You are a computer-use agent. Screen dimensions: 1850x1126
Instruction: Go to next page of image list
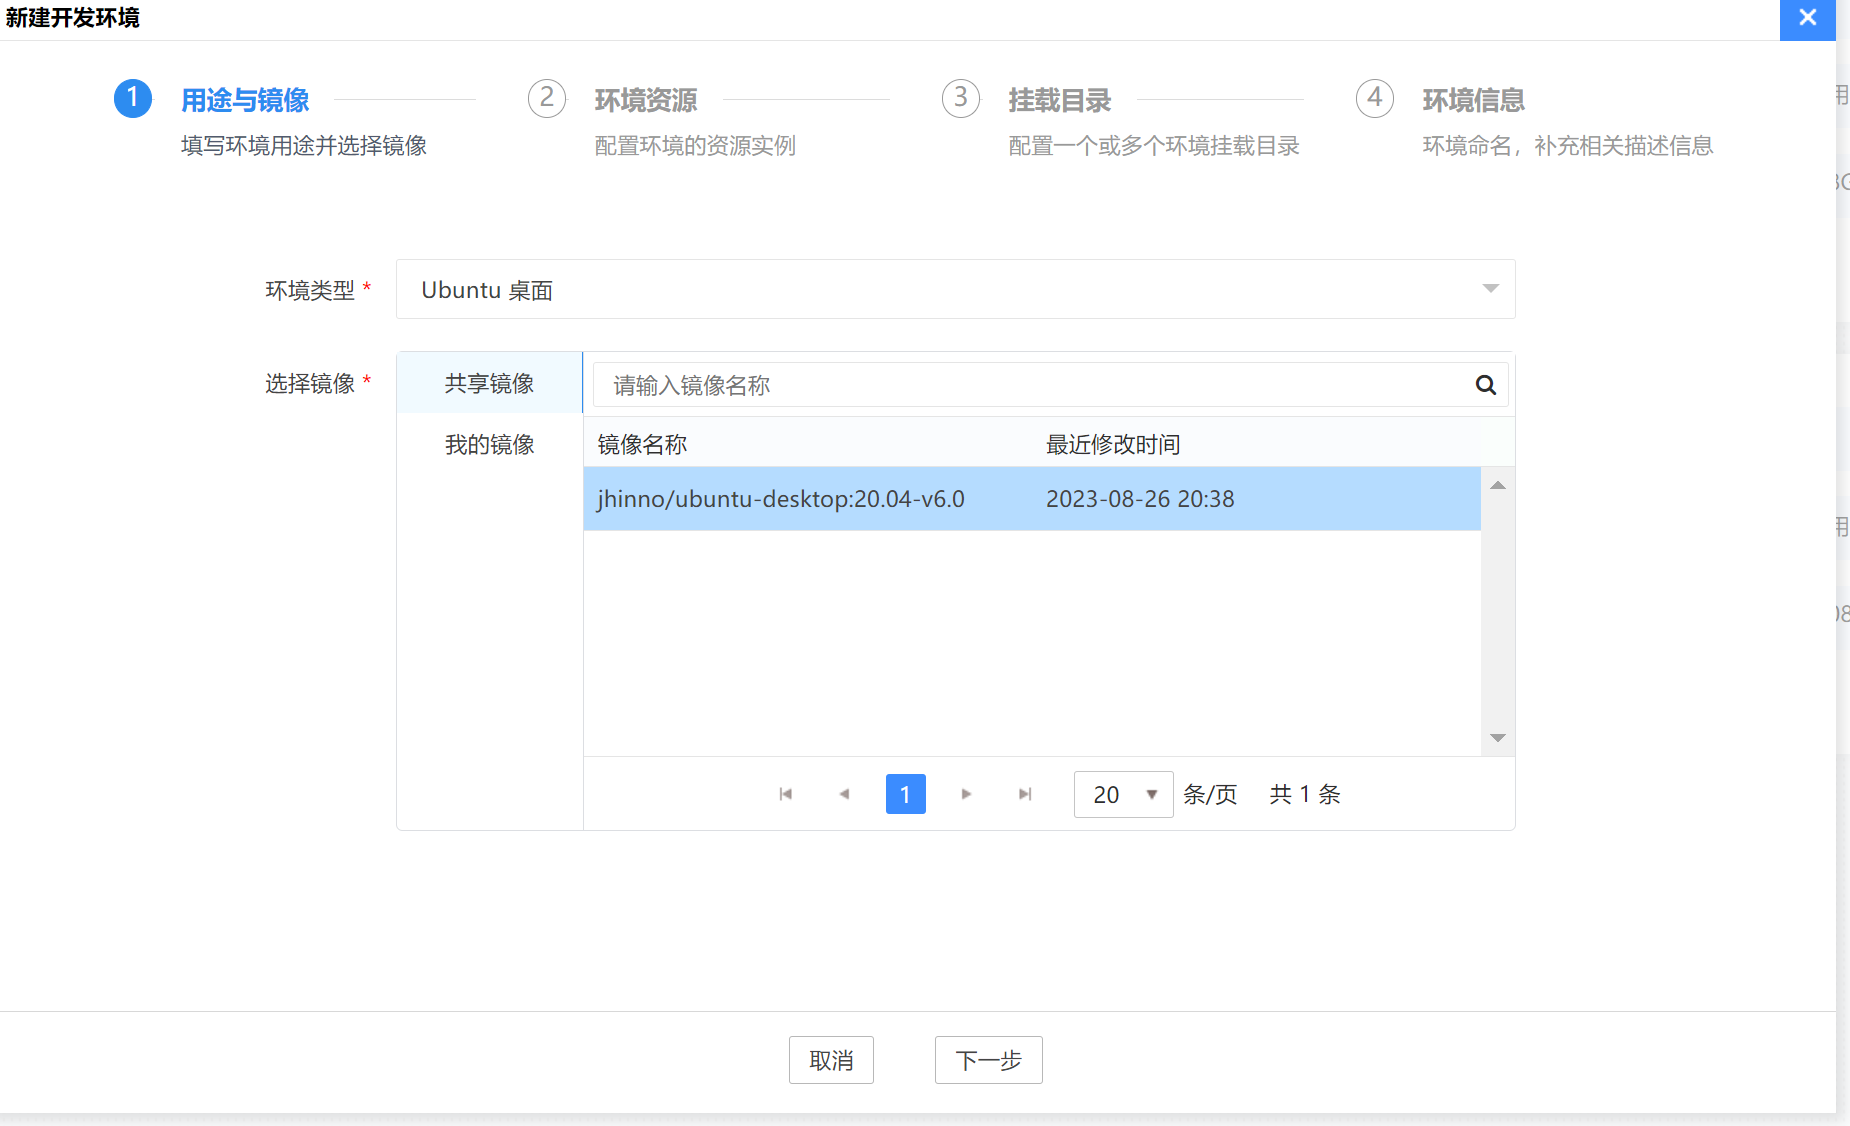click(966, 794)
